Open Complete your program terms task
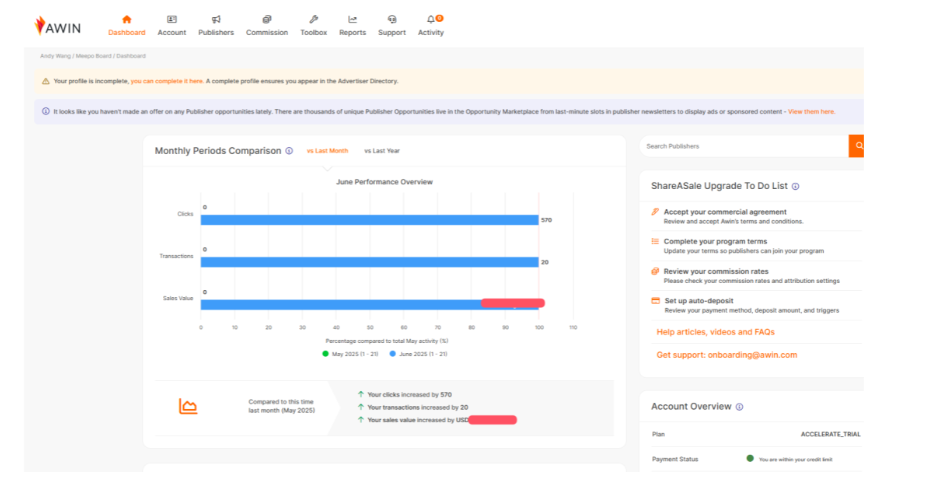Viewport: 943px width, 478px height. 715,241
